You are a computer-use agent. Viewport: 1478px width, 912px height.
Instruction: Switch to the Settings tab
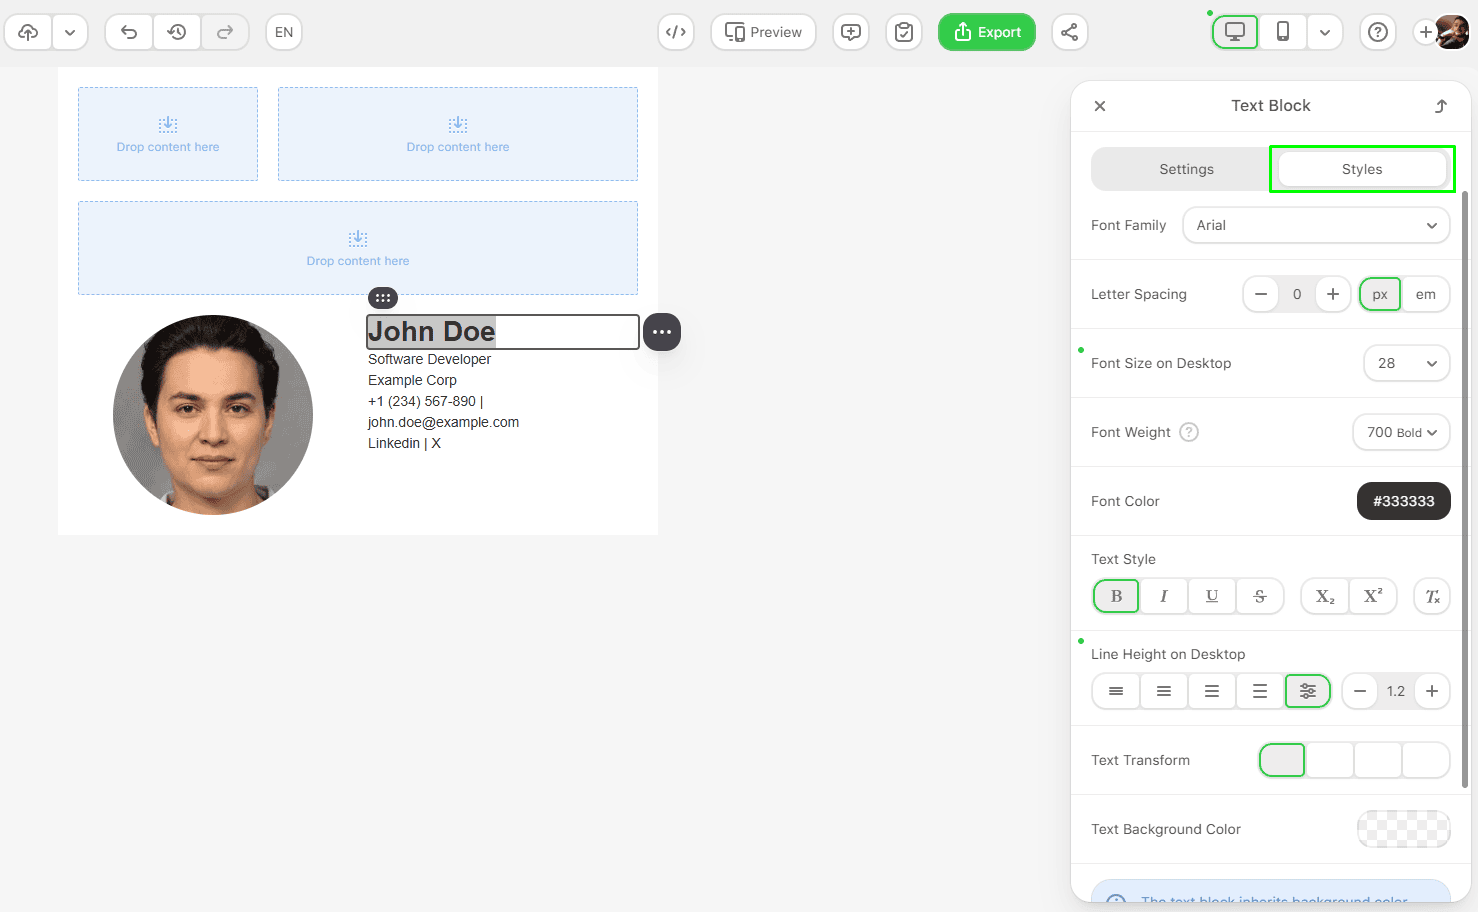pos(1186,169)
